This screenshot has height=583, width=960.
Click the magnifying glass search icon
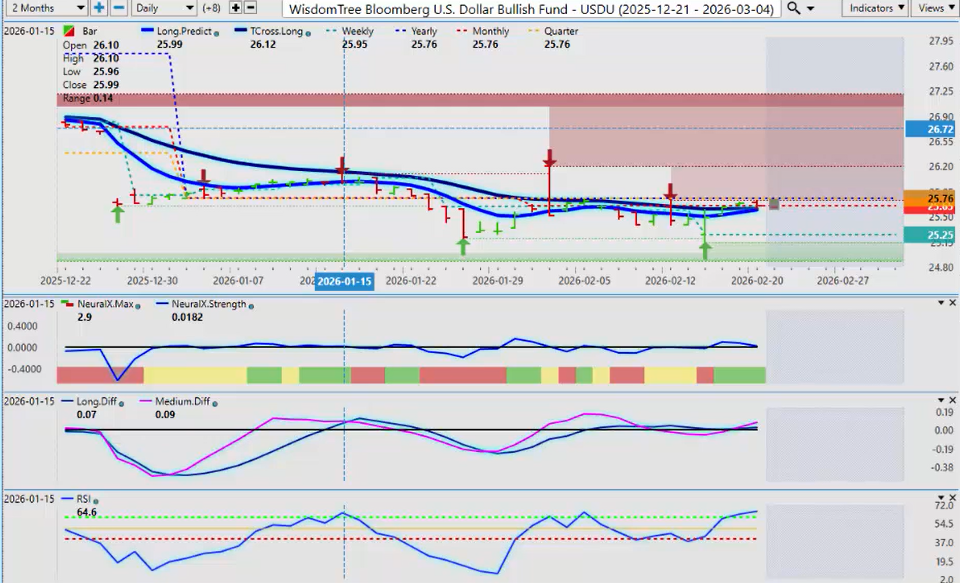(794, 8)
